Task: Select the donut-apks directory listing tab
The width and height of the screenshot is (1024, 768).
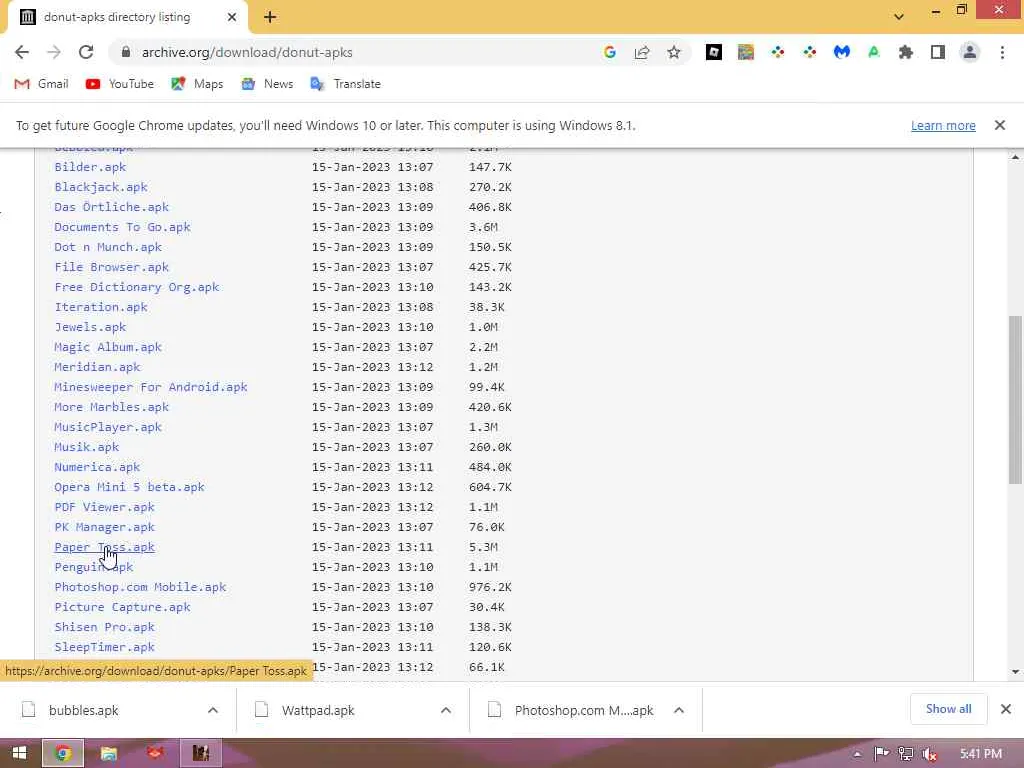Action: (x=127, y=17)
